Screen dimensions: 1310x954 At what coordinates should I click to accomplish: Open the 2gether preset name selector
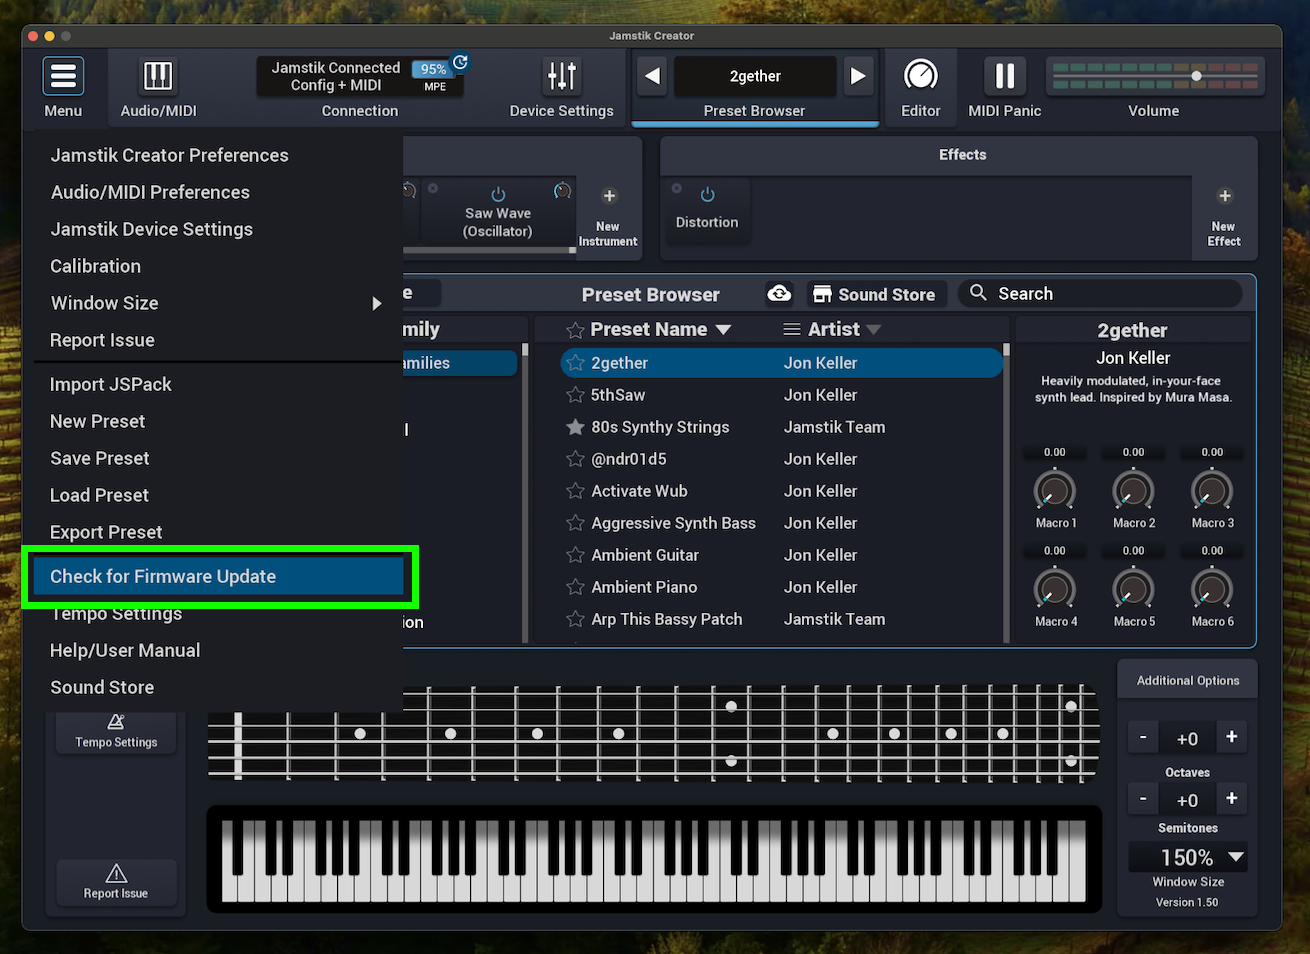755,76
